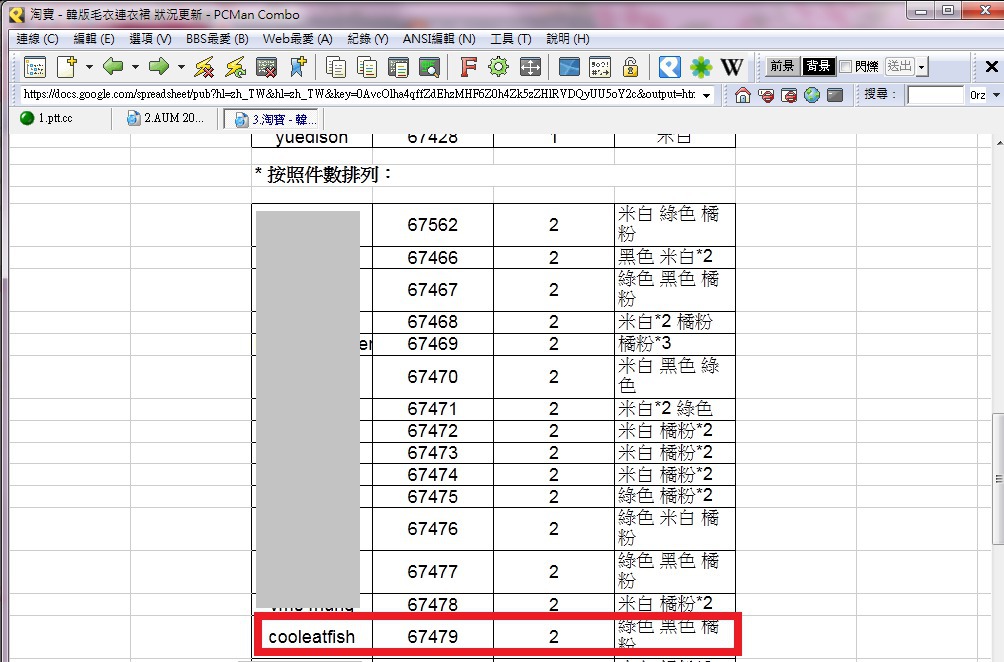Viewport: 1004px width, 662px height.
Task: Click the green flower ICQ icon
Action: pos(700,67)
